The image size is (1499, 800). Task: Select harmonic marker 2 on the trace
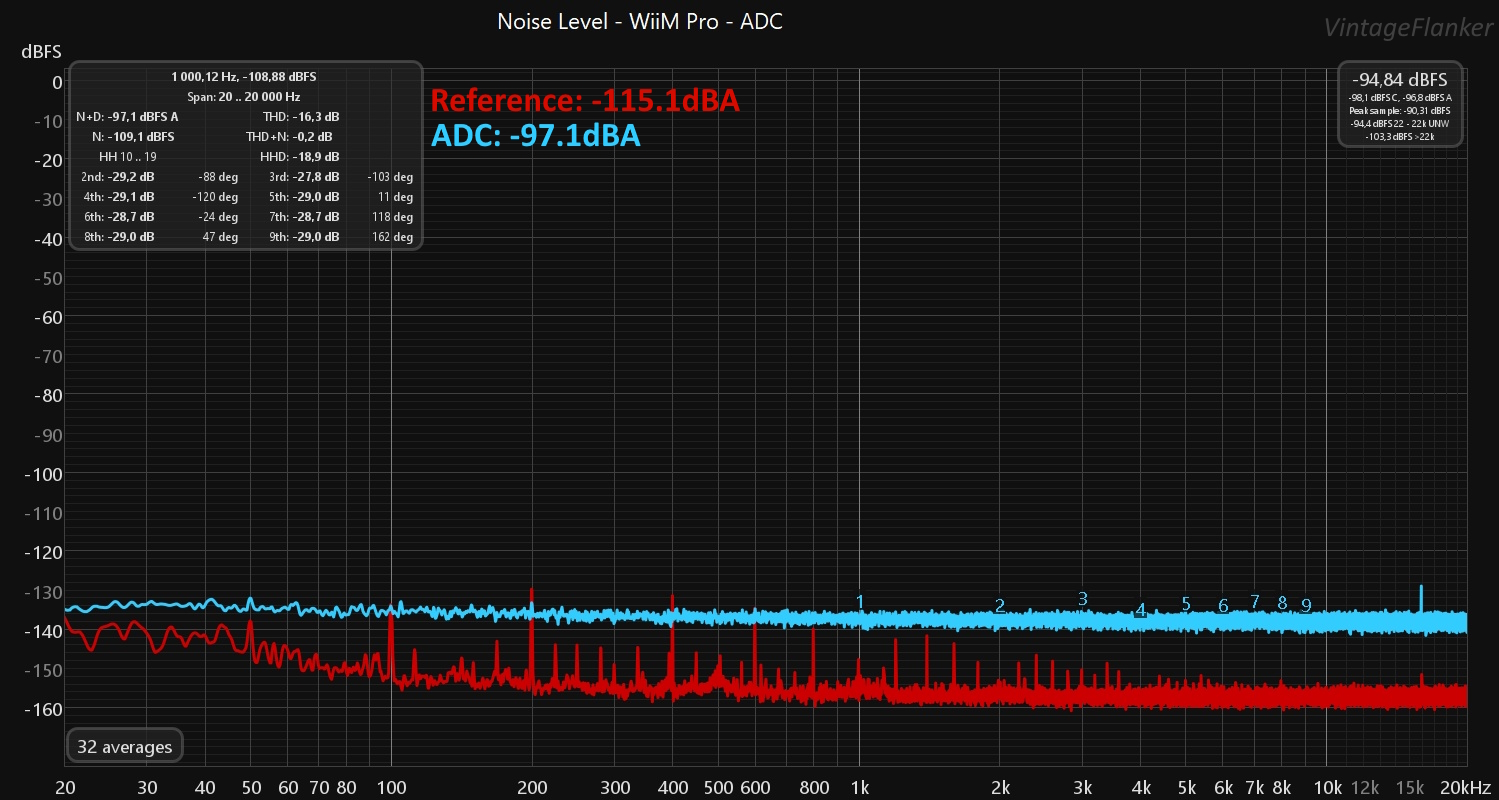1000,605
